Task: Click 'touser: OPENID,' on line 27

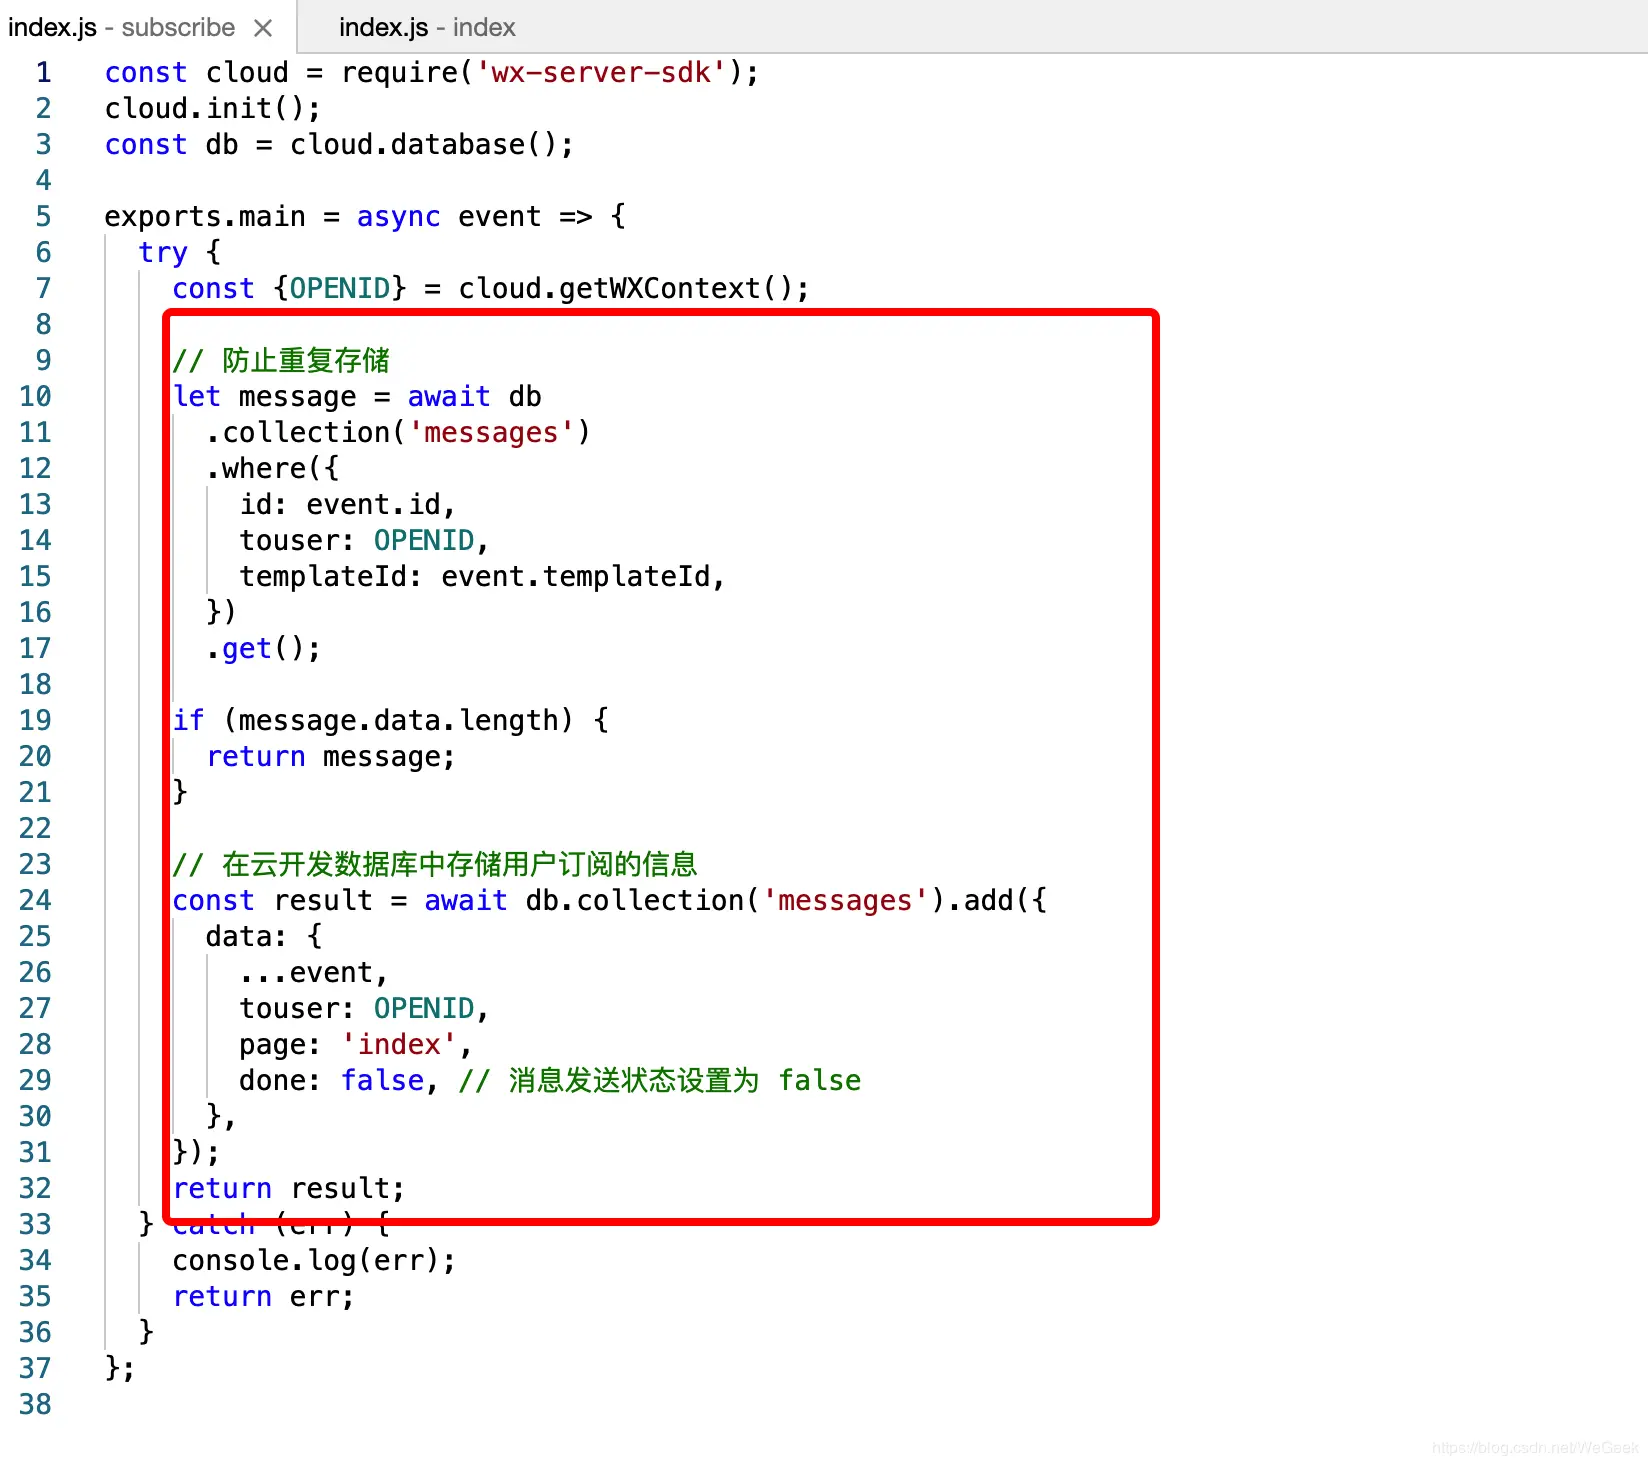Action: tap(364, 1009)
